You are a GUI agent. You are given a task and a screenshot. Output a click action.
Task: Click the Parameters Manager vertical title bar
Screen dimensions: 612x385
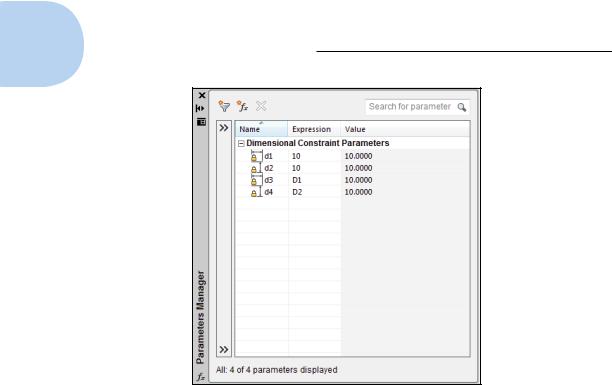pos(200,317)
